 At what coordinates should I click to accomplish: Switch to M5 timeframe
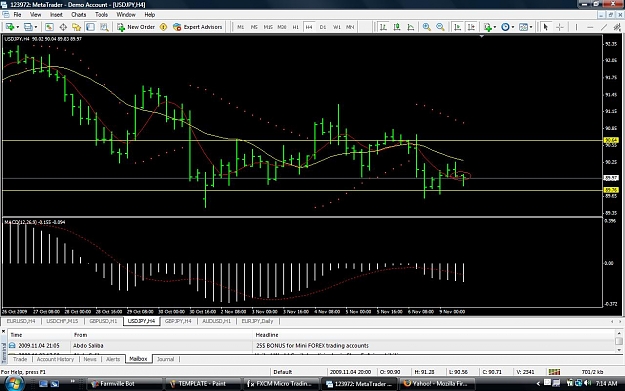[254, 27]
